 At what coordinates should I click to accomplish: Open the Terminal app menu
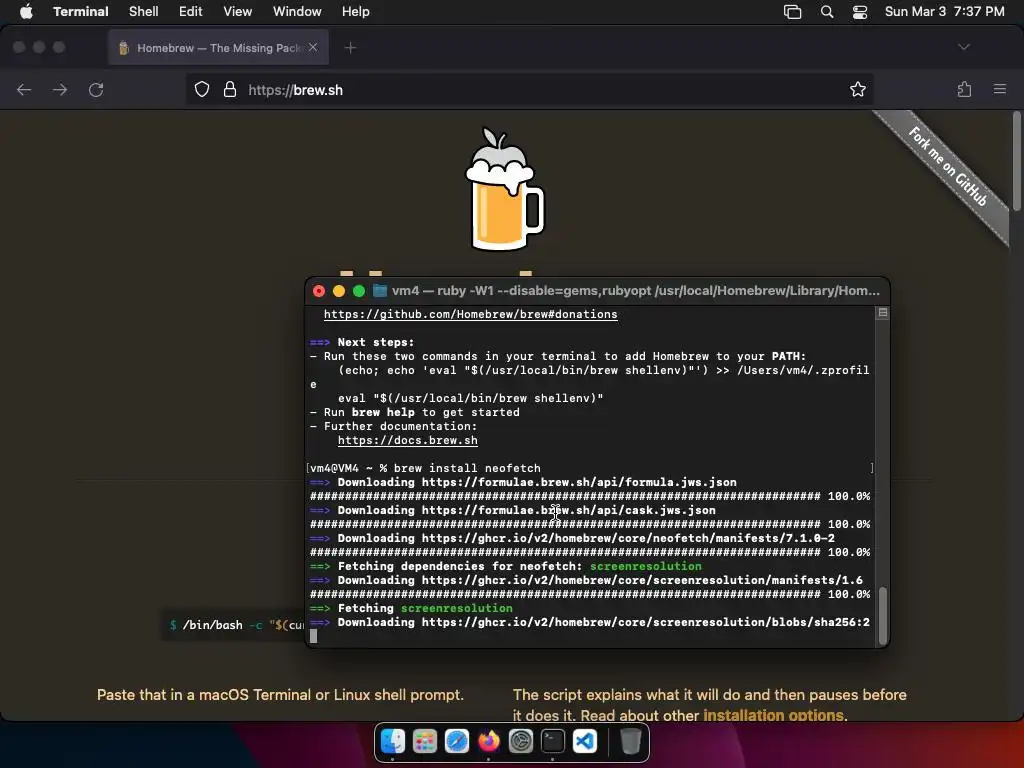click(80, 12)
